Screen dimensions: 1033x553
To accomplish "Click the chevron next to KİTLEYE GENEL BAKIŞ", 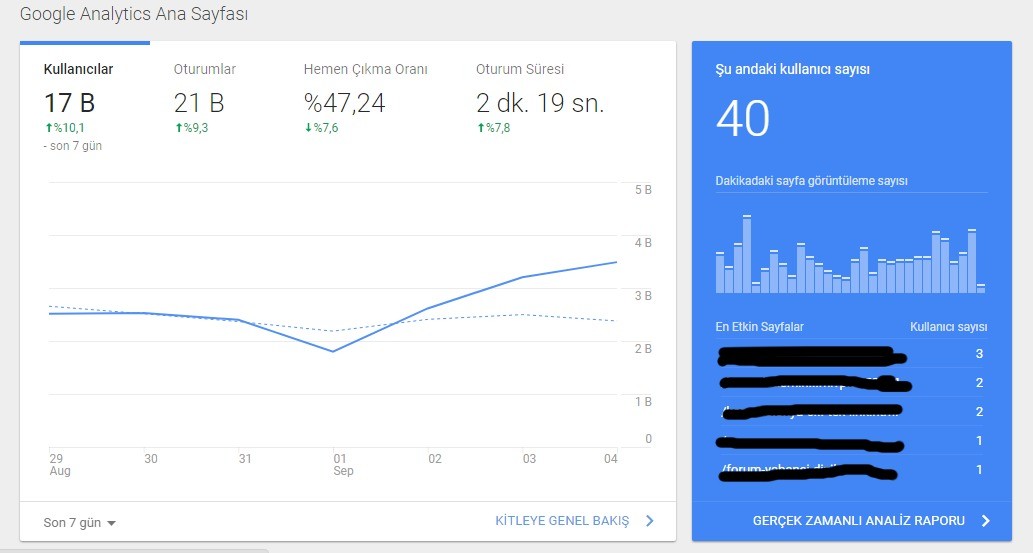I will click(x=650, y=521).
